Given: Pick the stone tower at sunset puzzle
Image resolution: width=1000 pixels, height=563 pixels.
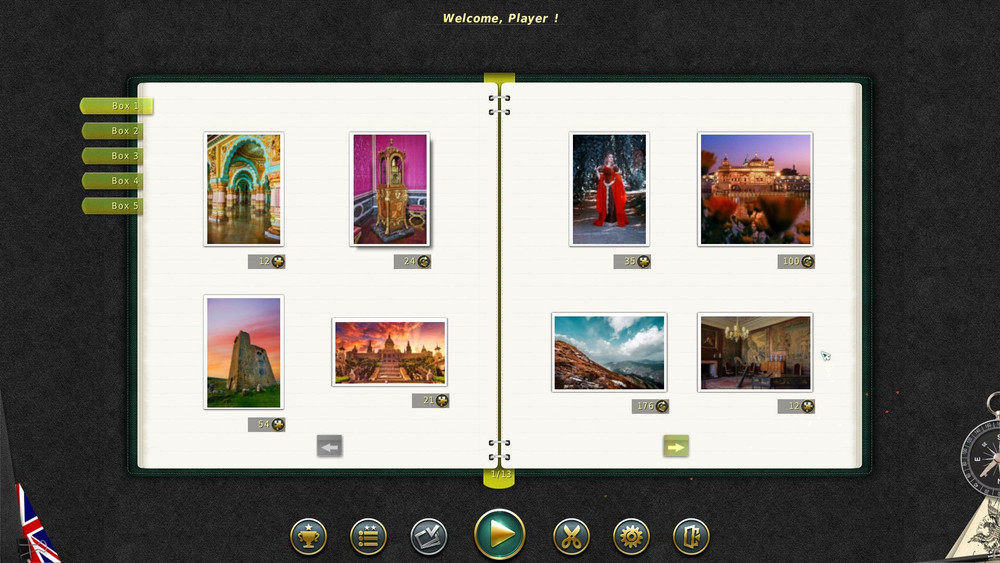Looking at the screenshot, I should (x=243, y=352).
